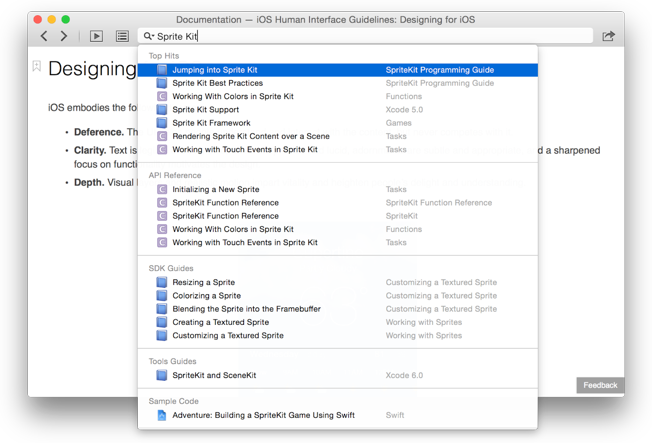652x443 pixels.
Task: Open the first SpriteKit Function Reference result
Action: point(338,203)
